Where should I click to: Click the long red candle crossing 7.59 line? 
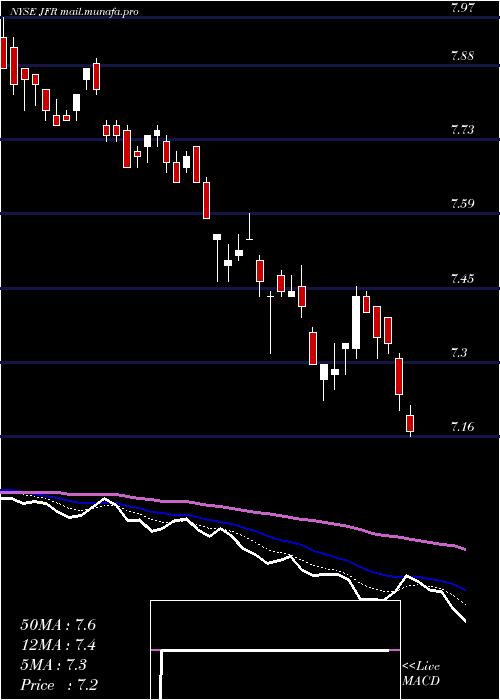click(x=206, y=200)
